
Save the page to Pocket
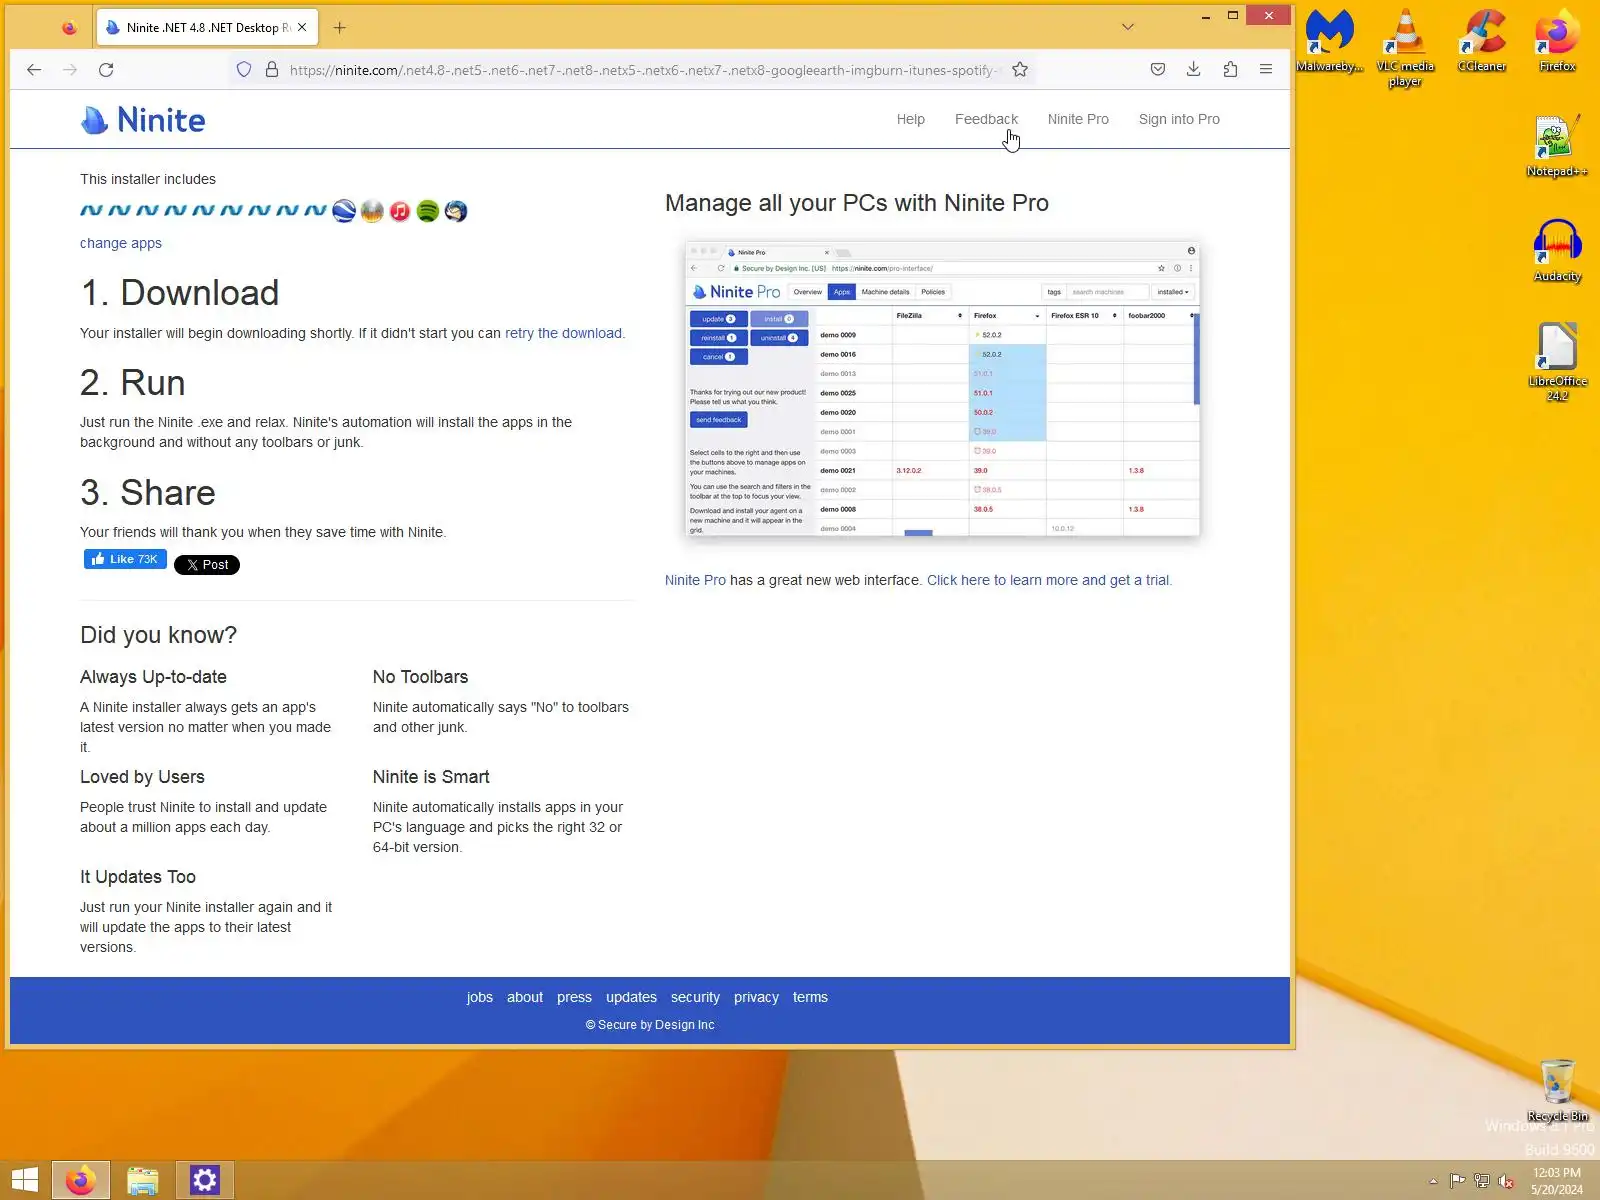[1158, 70]
